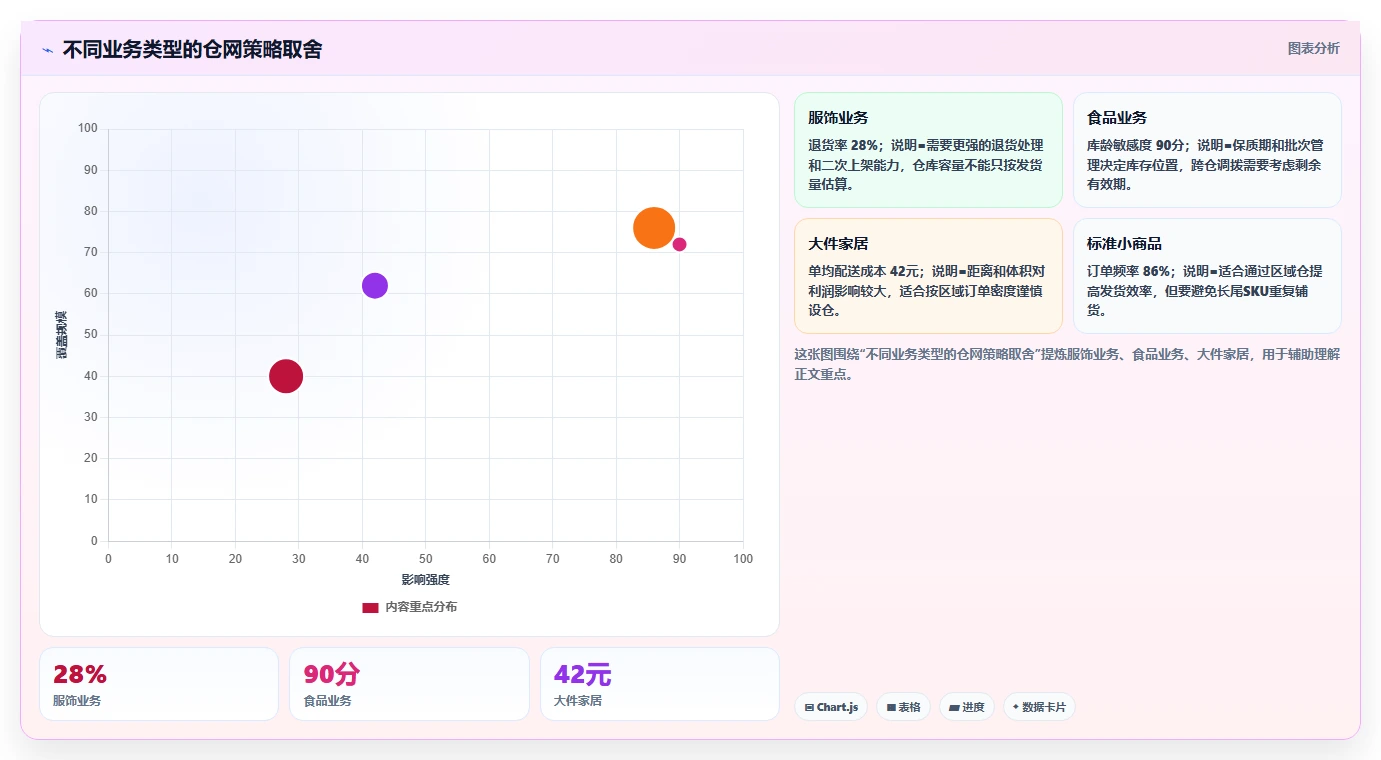Click the y-axis tick label 100
The image size is (1381, 760).
pyautogui.click(x=88, y=128)
